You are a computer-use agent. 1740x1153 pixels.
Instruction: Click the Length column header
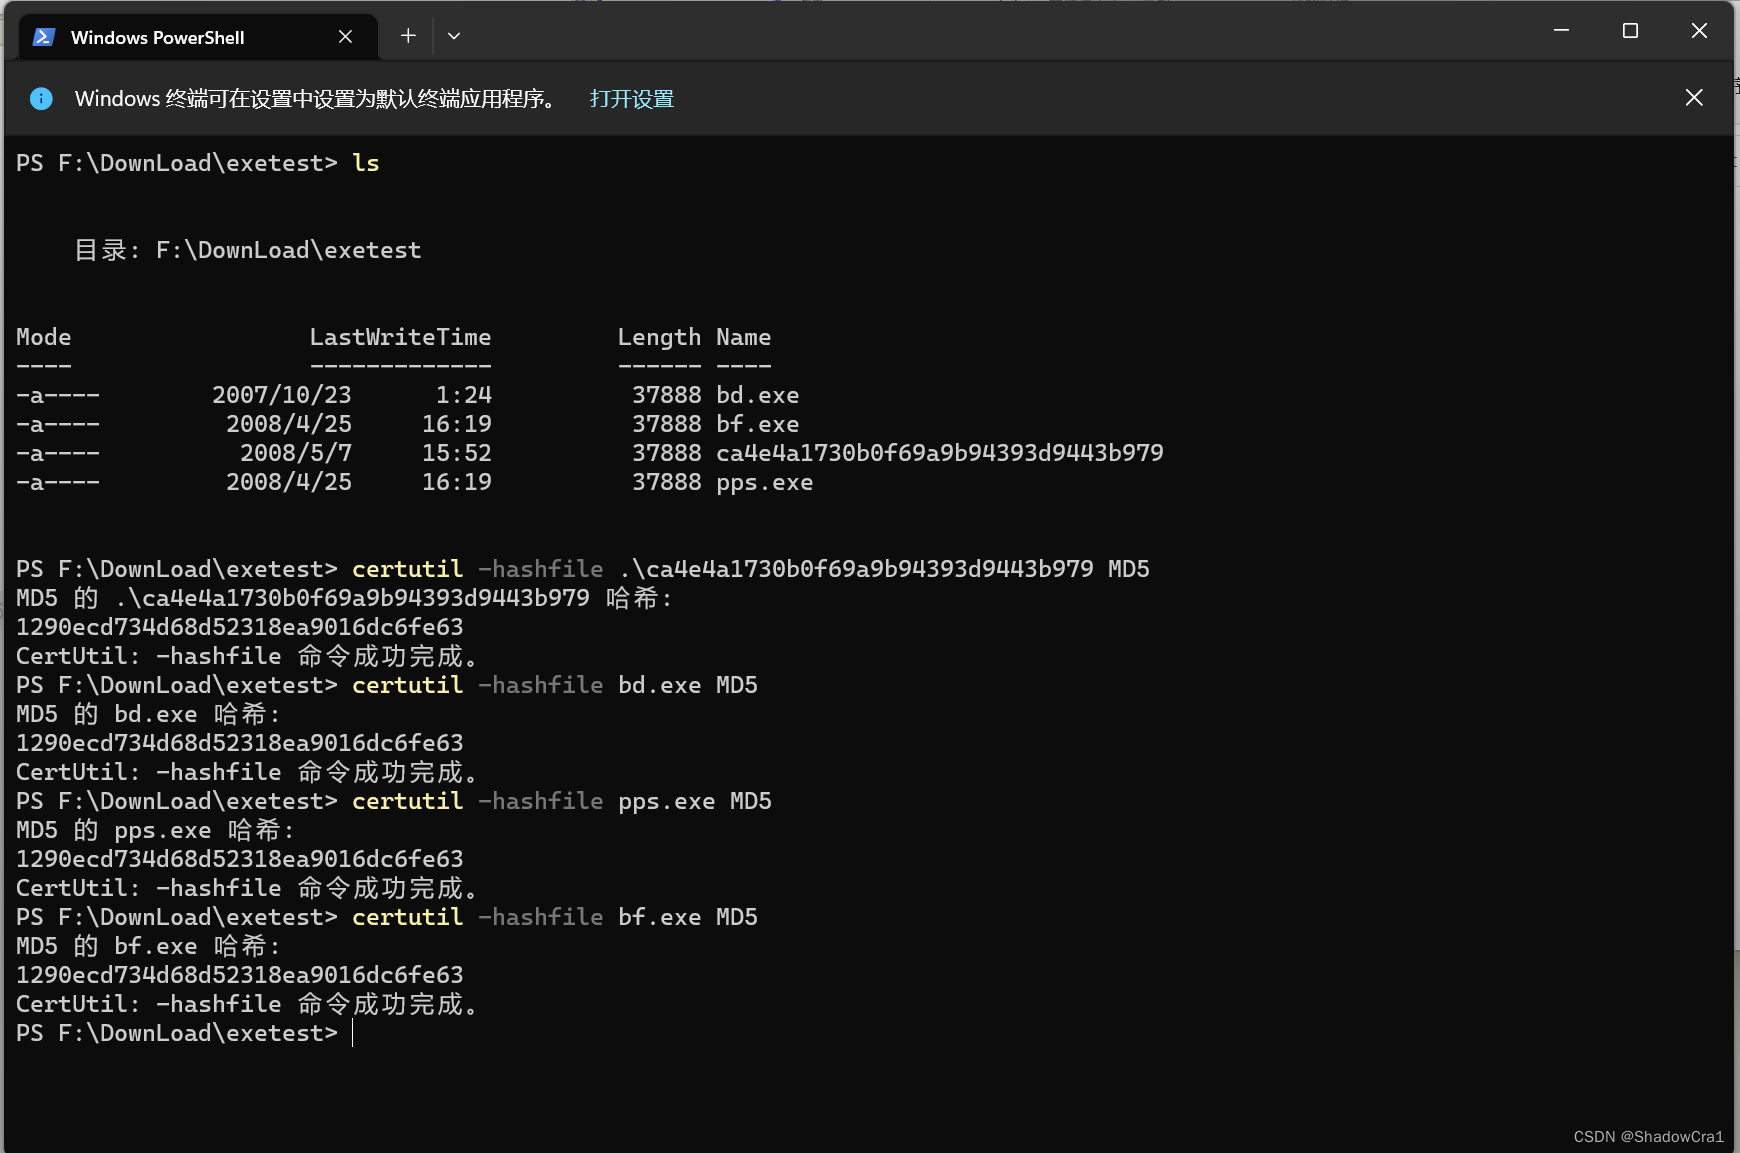click(659, 338)
